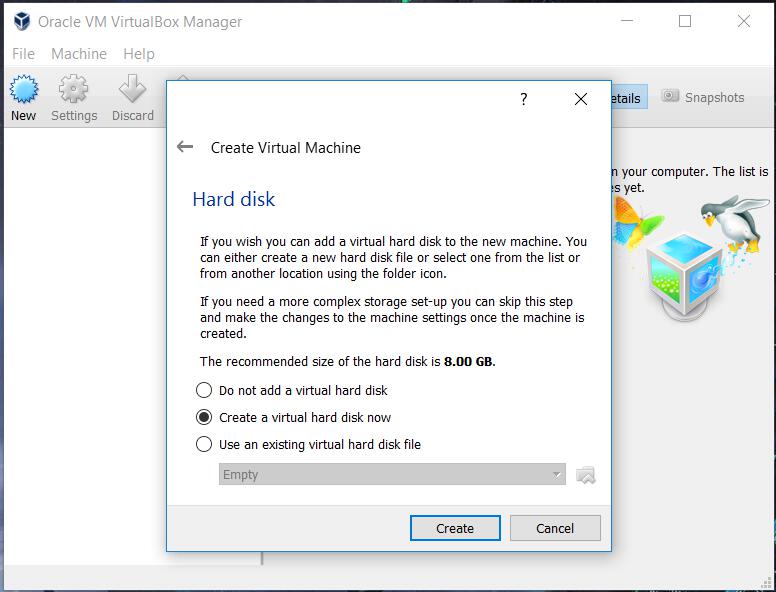Screen dimensions: 776x592
Task: Open the File menu
Action: coord(23,53)
